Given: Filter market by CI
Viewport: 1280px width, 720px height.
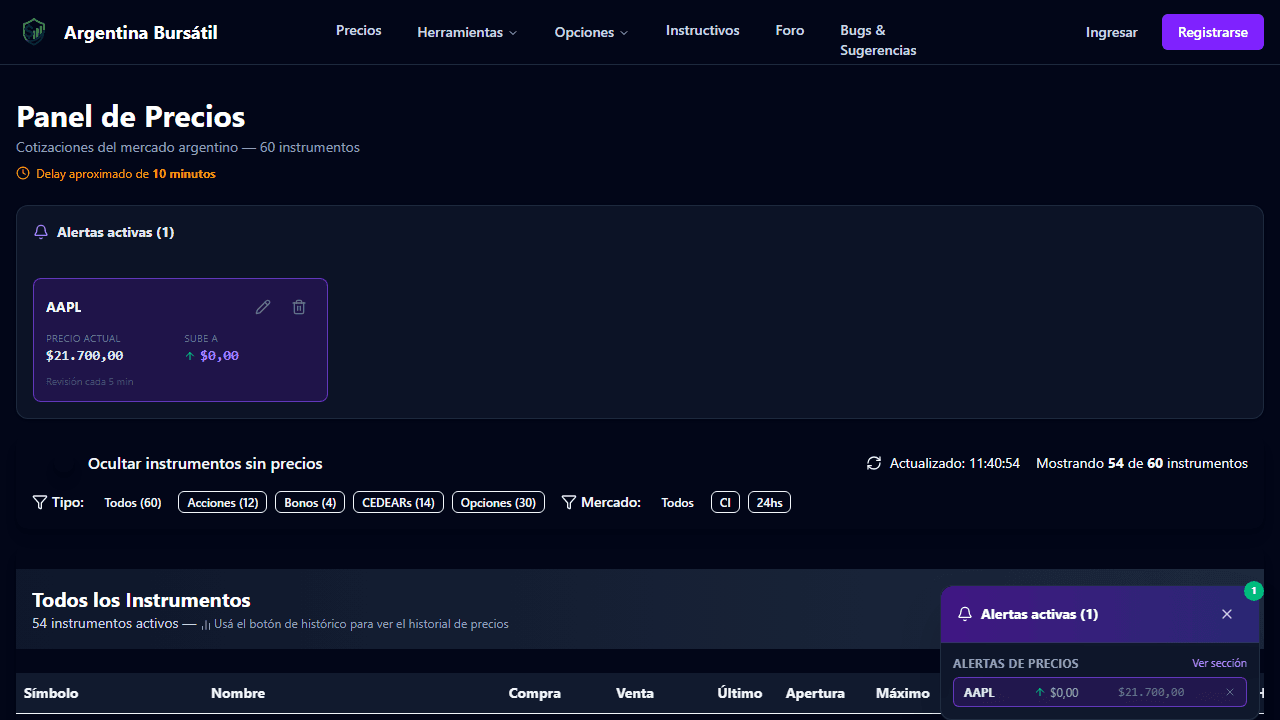Looking at the screenshot, I should tap(725, 502).
